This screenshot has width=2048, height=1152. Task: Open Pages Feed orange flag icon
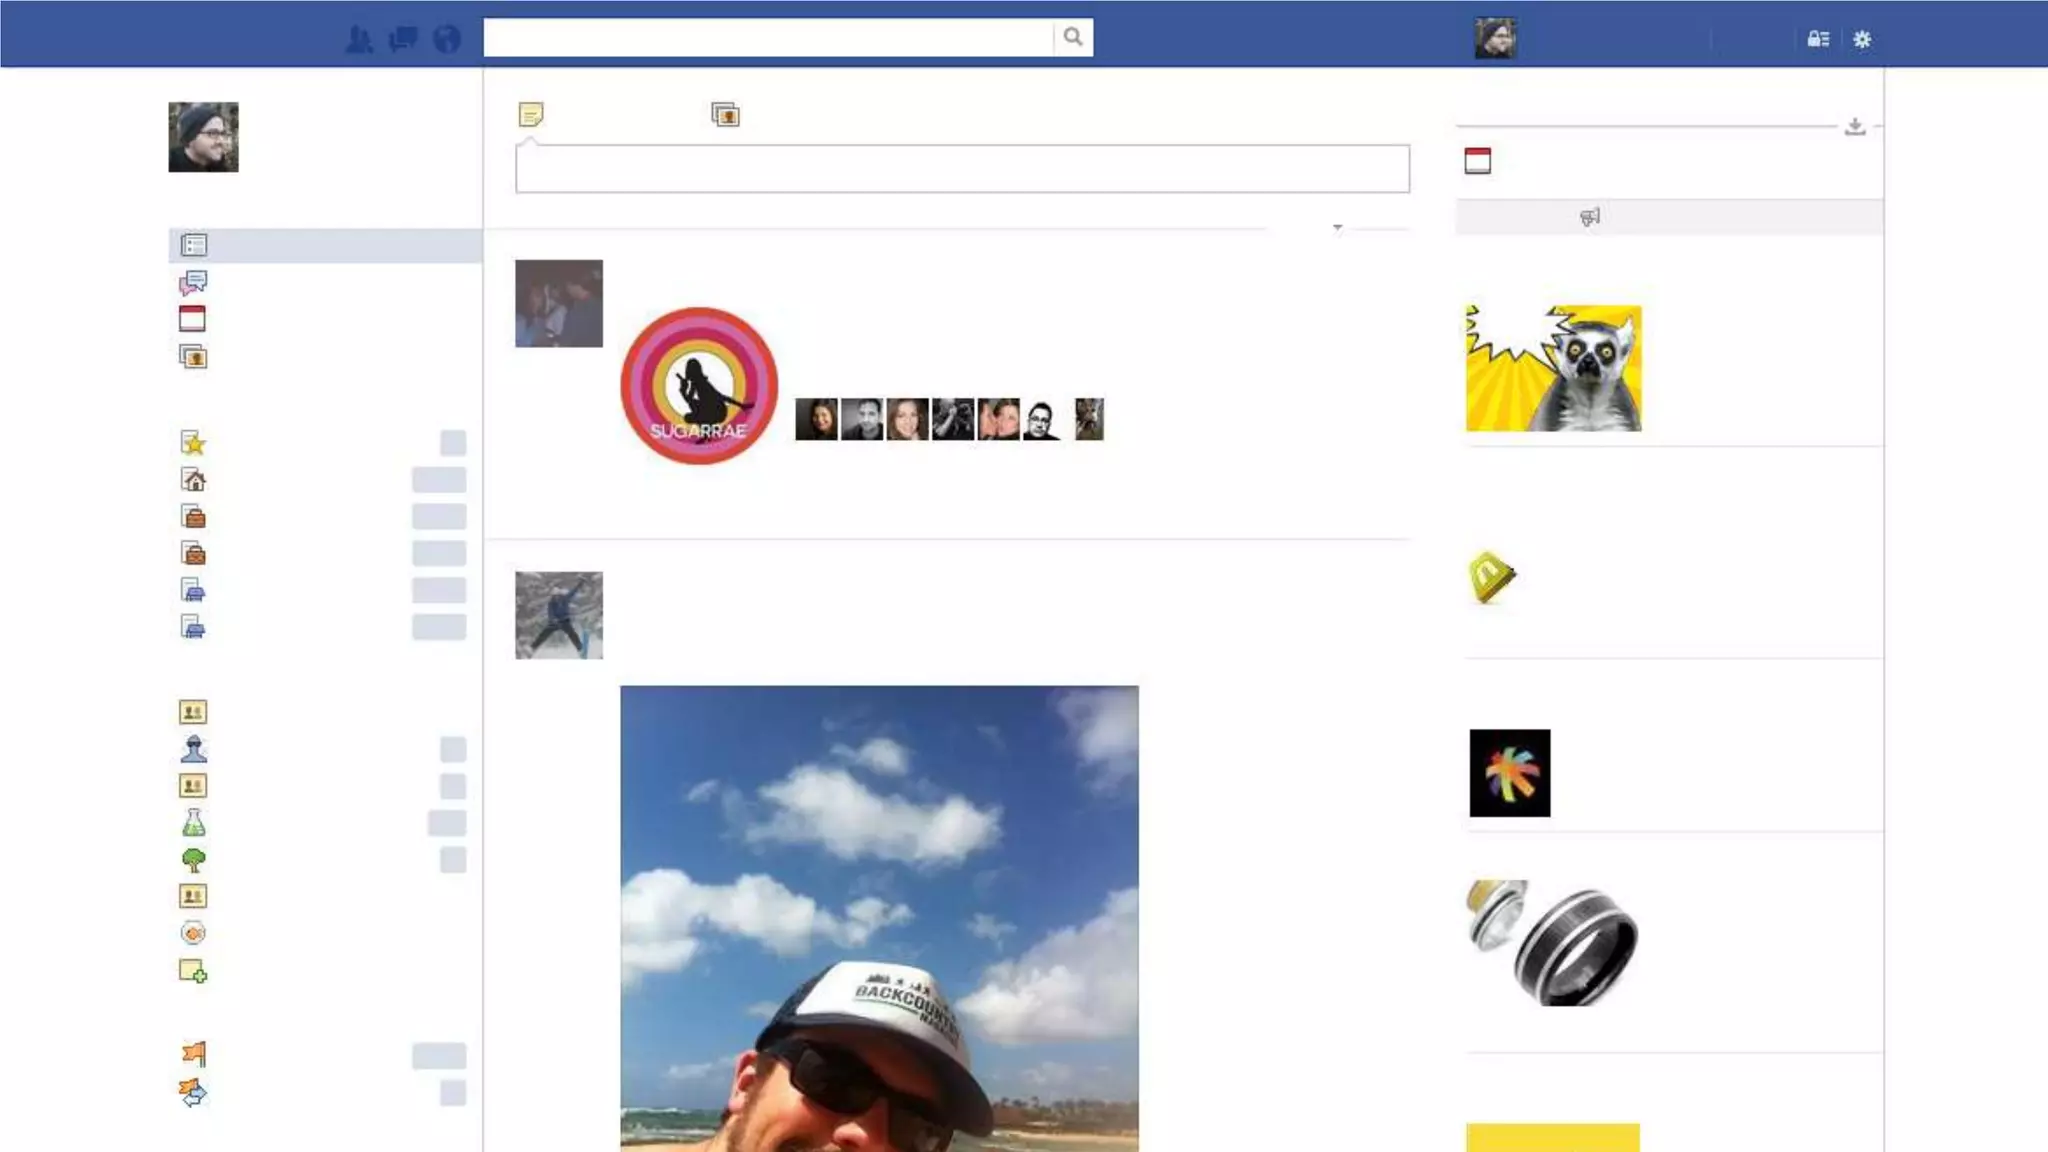(194, 1054)
